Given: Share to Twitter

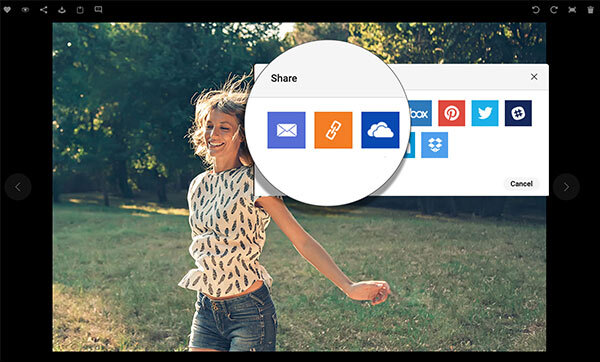Looking at the screenshot, I should pos(485,113).
